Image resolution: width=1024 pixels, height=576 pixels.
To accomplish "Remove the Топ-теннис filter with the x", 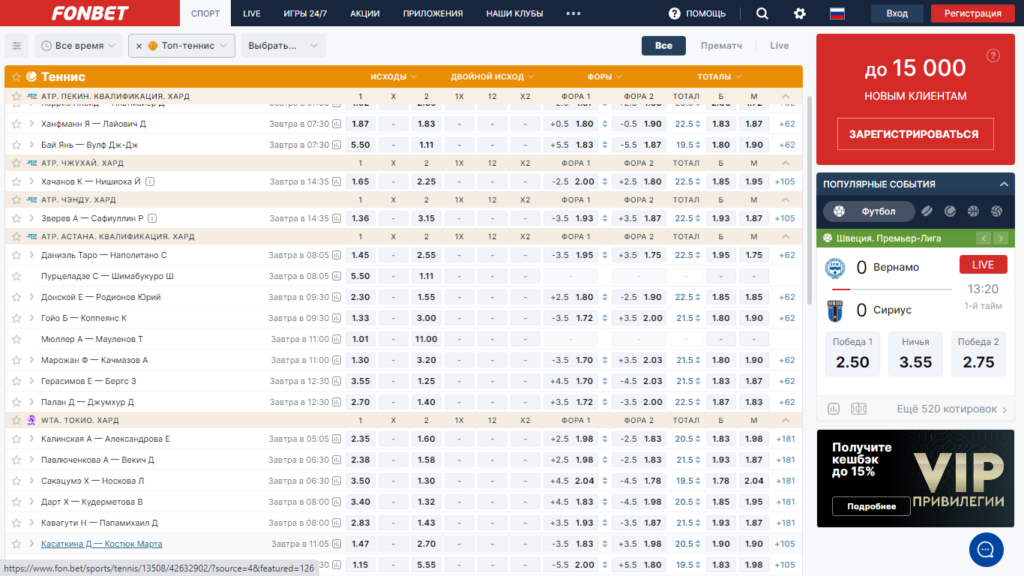I will pyautogui.click(x=138, y=46).
